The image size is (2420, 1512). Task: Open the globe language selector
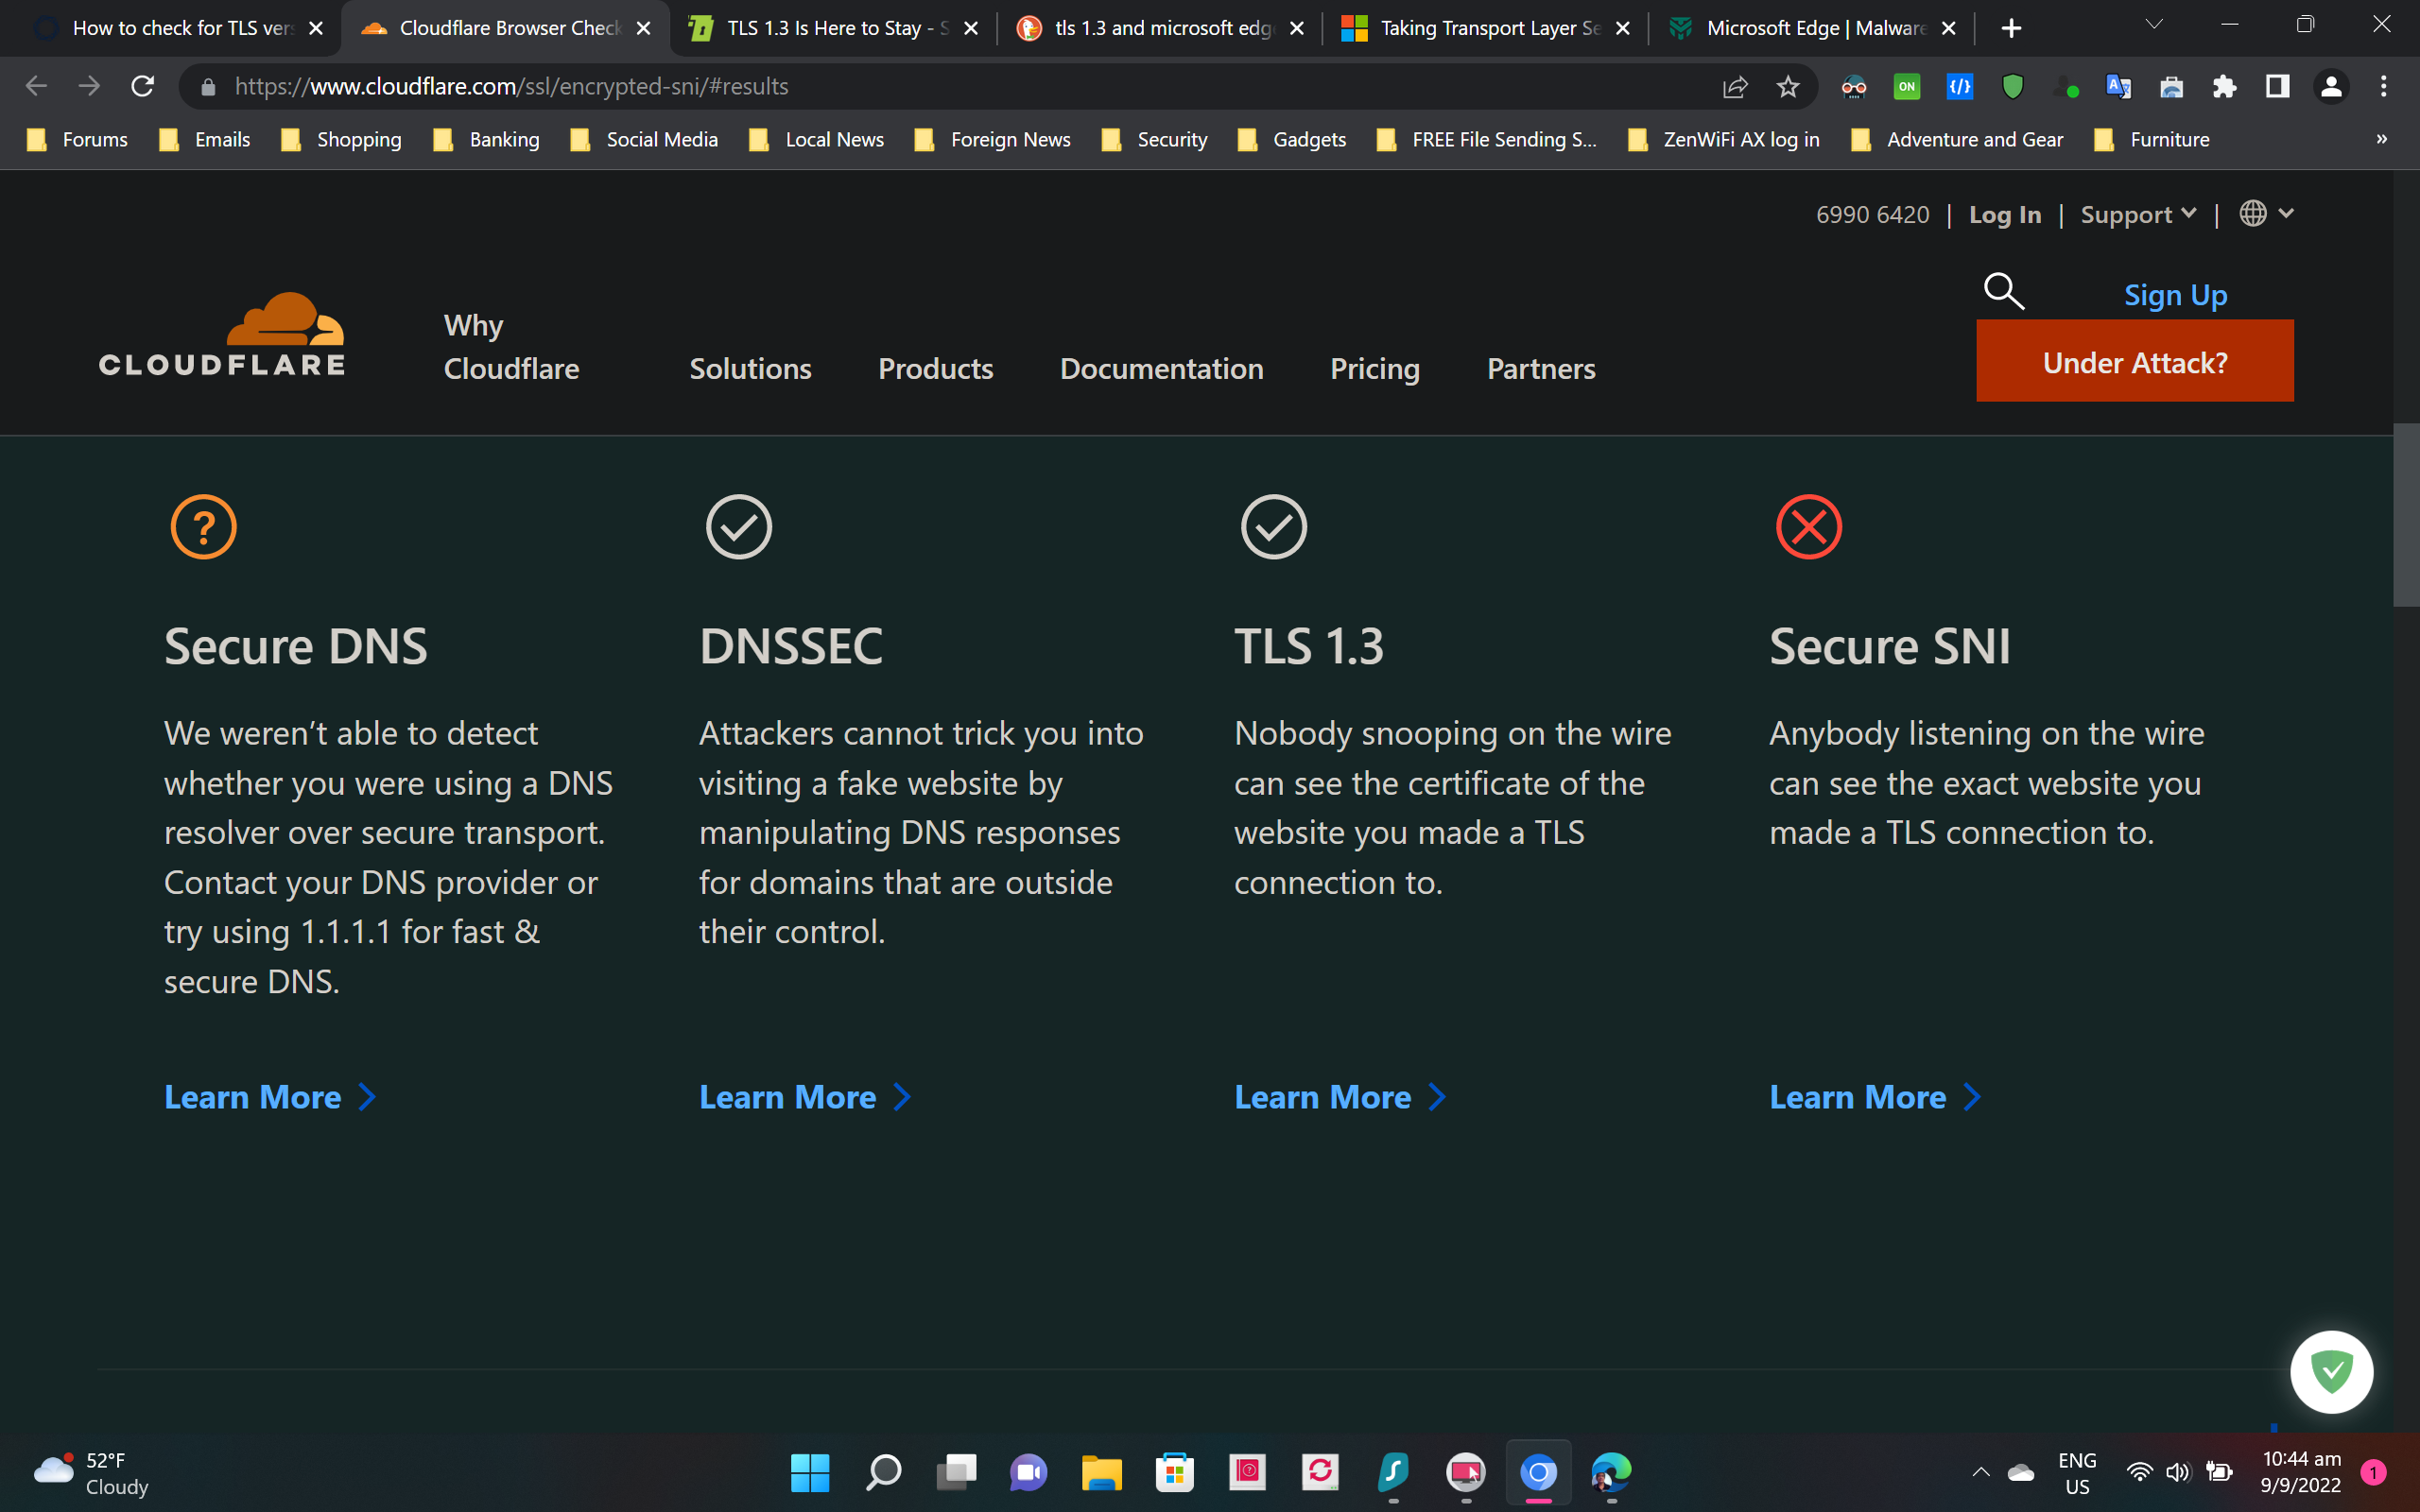coord(2265,213)
